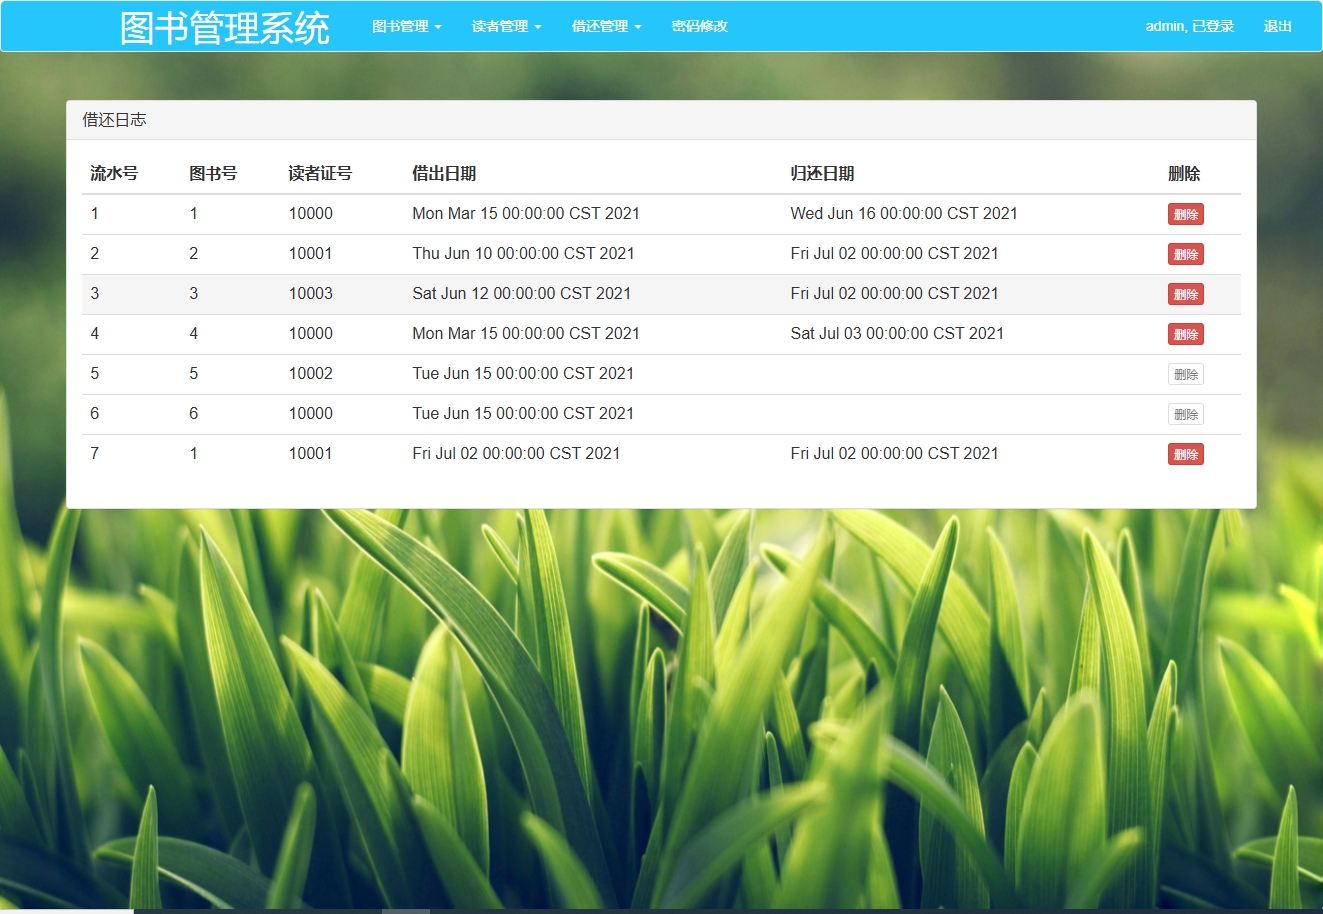
Task: Click the 读者证号 column header
Action: coord(320,173)
